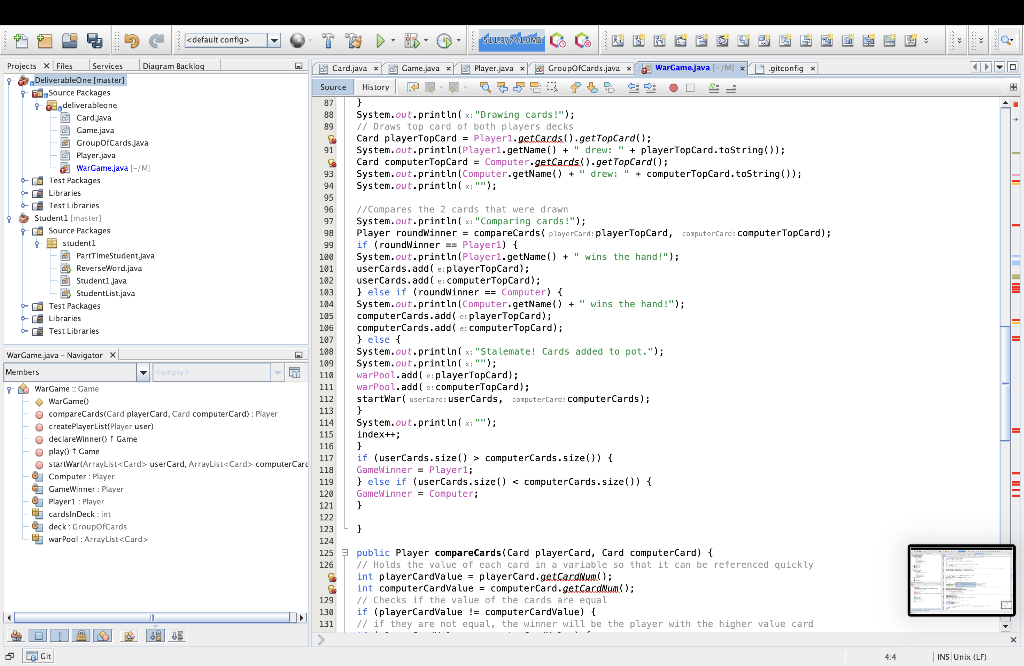Open the Members dropdown in Navigator
This screenshot has height=666, width=1024.
point(143,372)
